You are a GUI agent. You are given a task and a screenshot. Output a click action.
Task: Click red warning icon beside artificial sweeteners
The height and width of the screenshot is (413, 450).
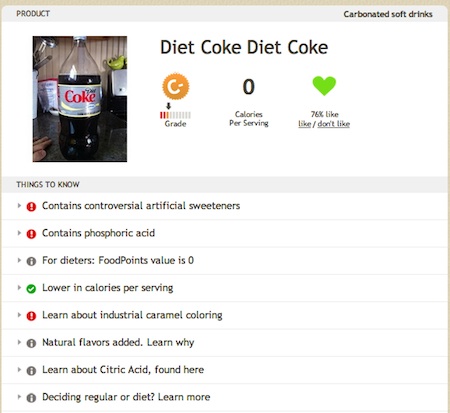(31, 206)
